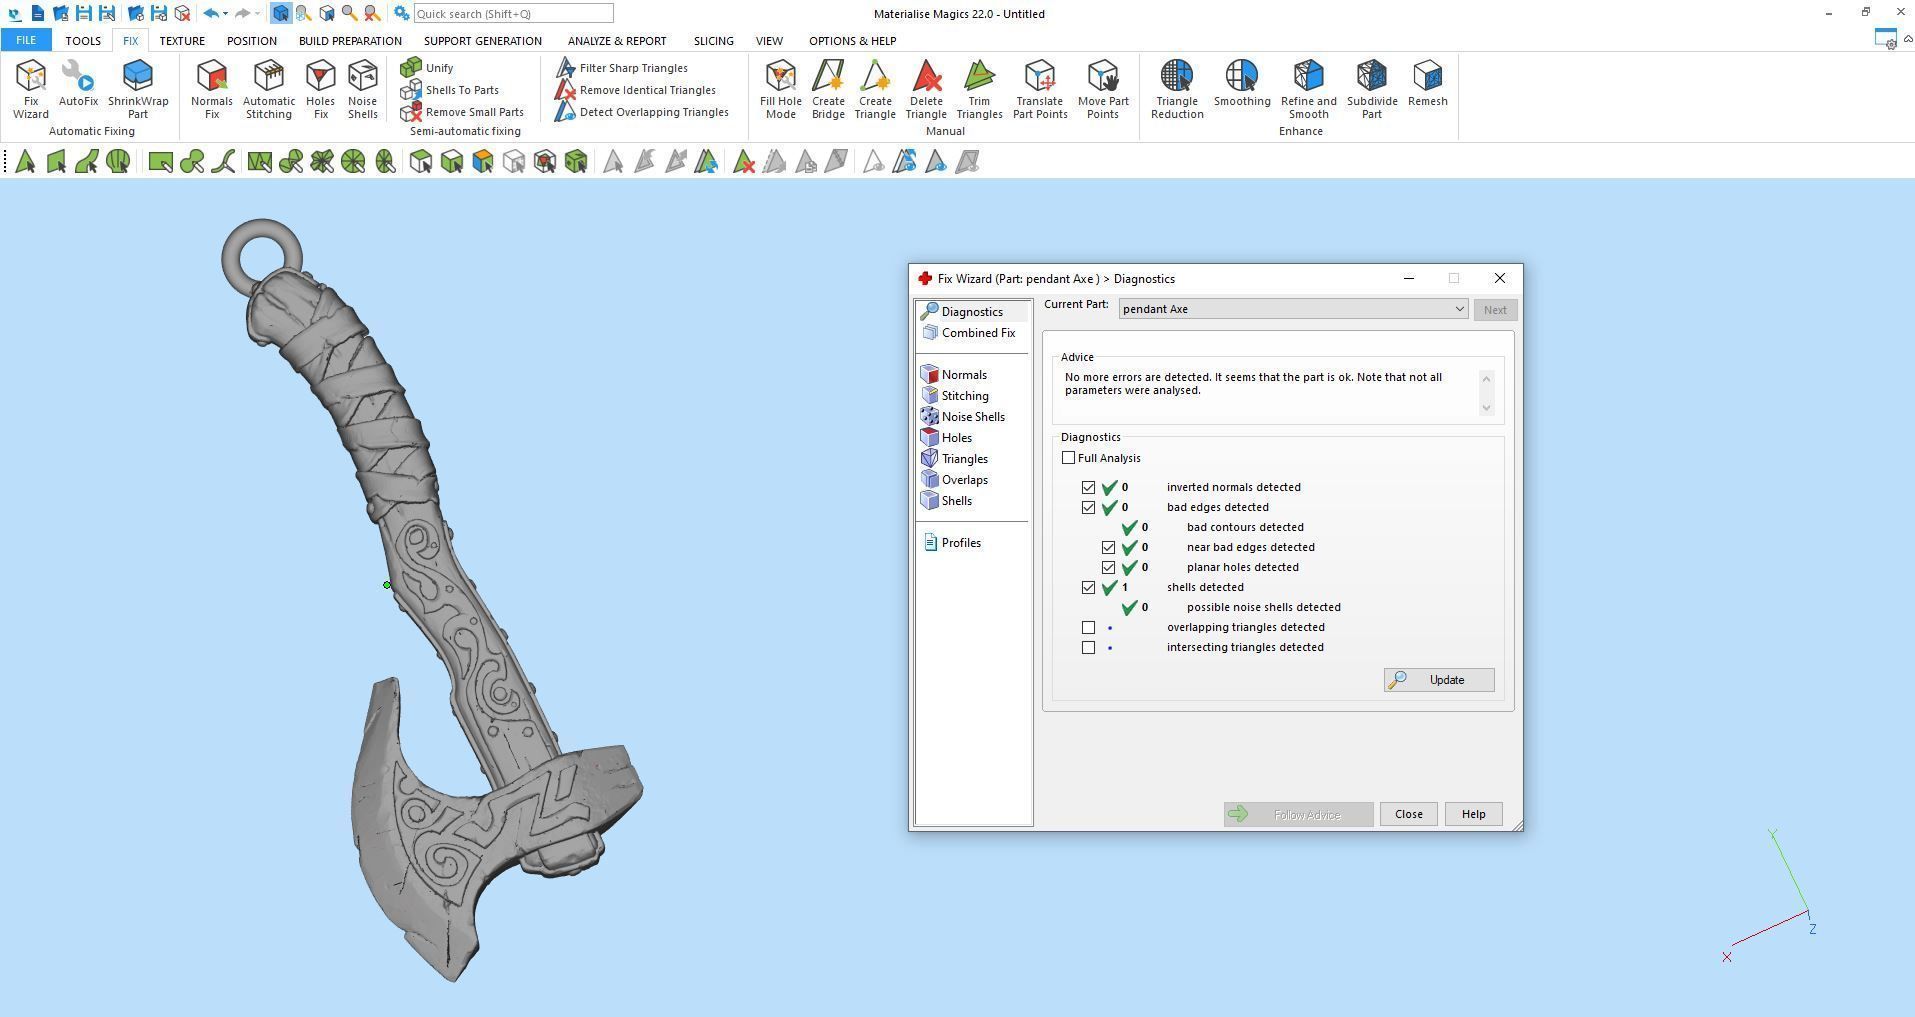Launch the ShrinkWrap Part tool

click(138, 89)
